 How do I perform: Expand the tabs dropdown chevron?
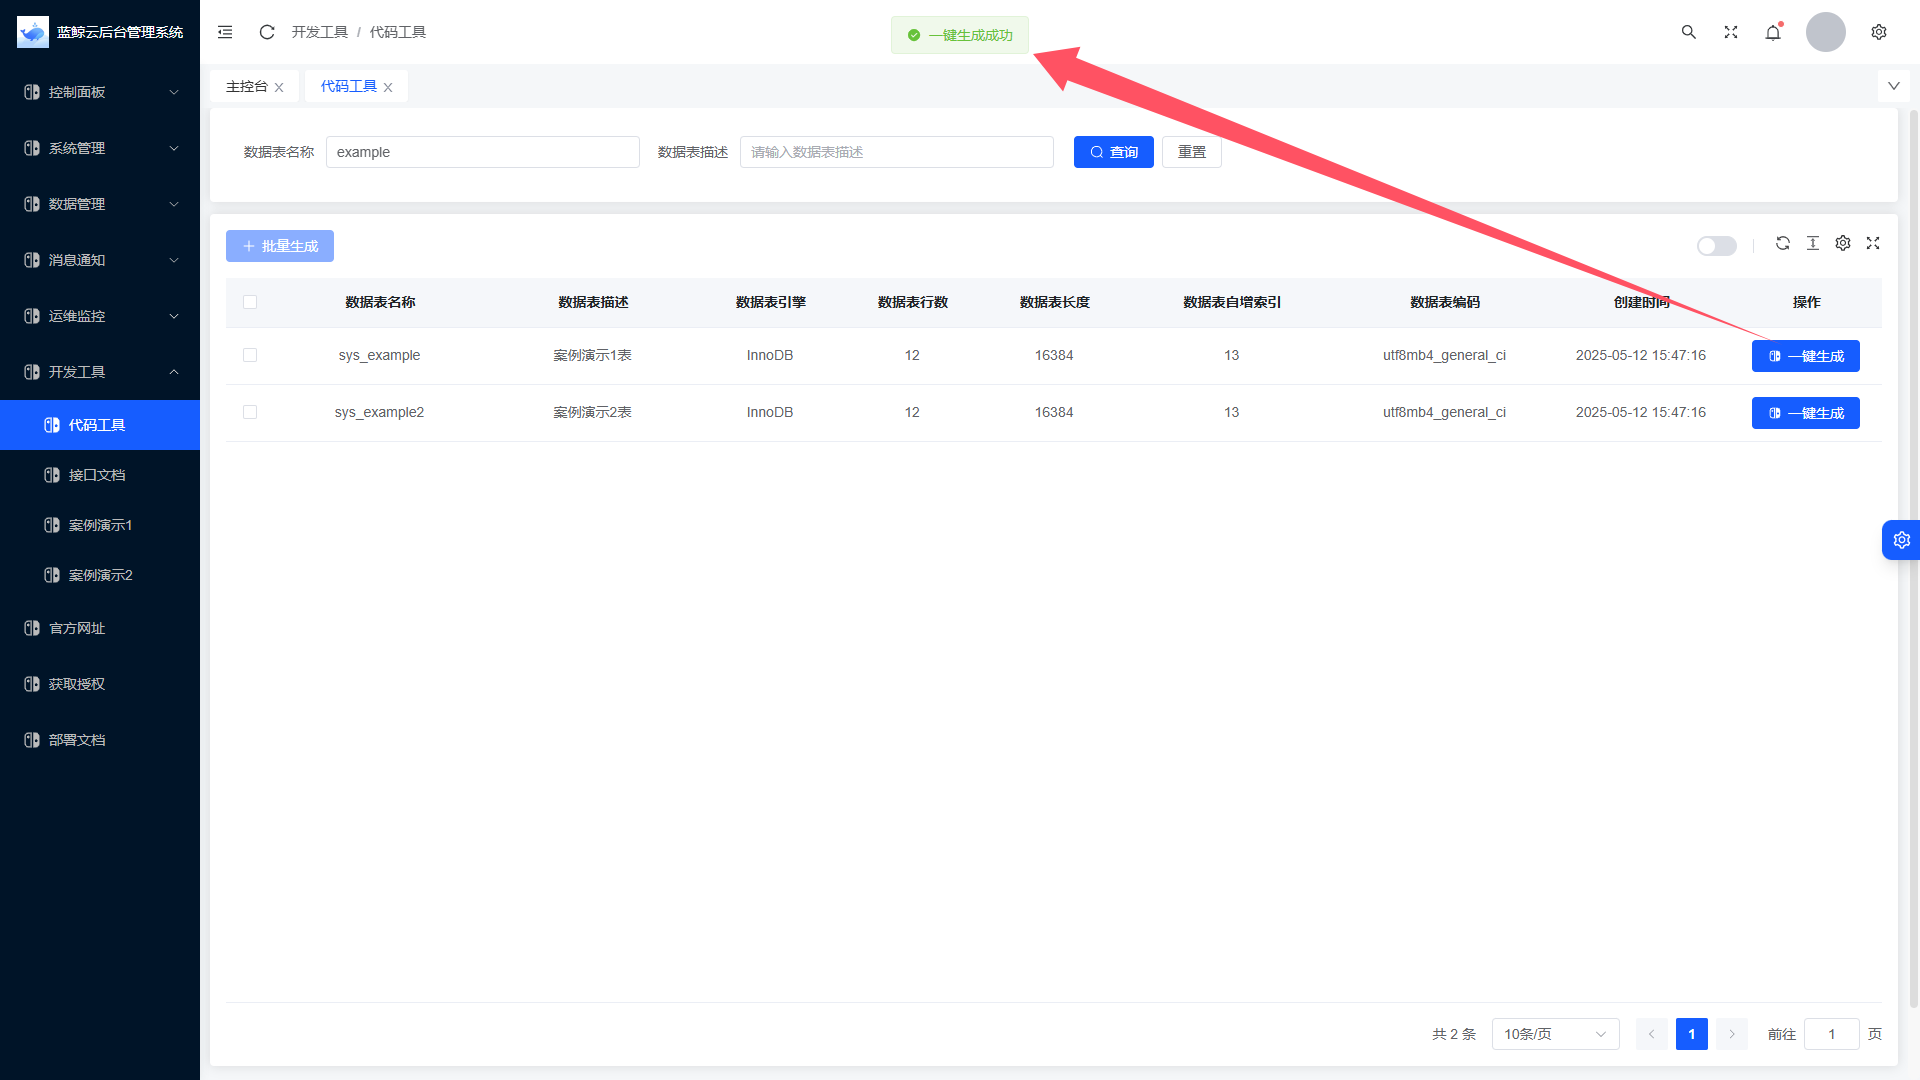tap(1893, 86)
